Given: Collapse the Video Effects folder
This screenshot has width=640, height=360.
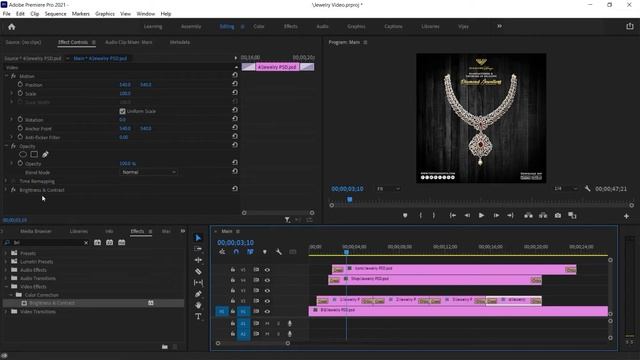Looking at the screenshot, I should pos(6,287).
